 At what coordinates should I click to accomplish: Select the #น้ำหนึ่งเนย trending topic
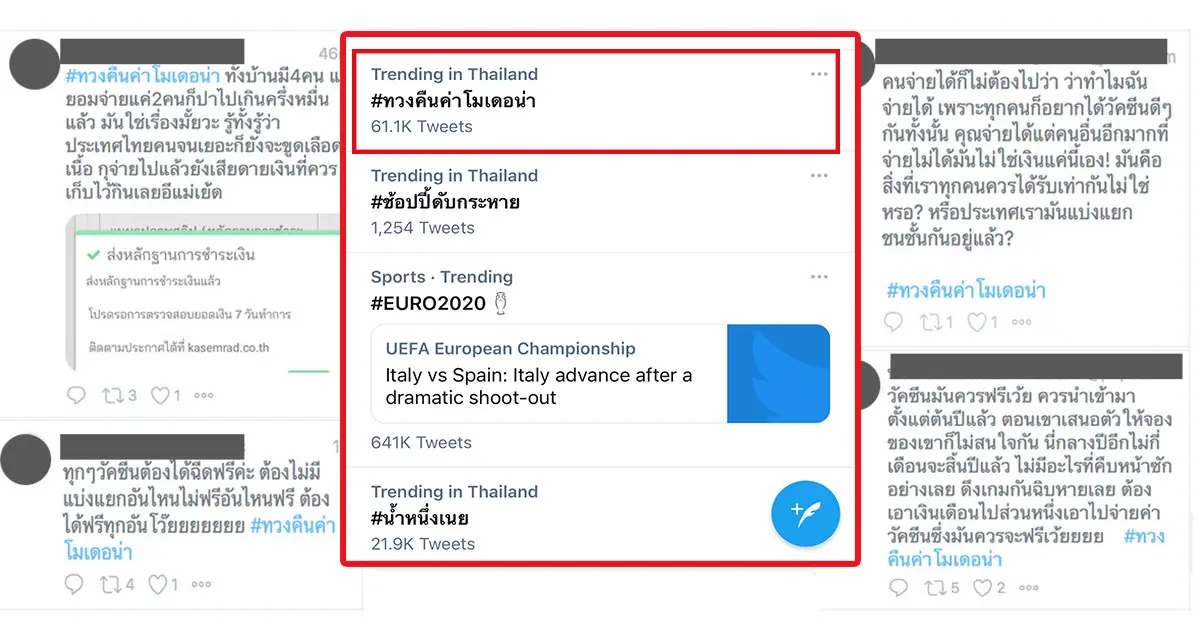420,518
